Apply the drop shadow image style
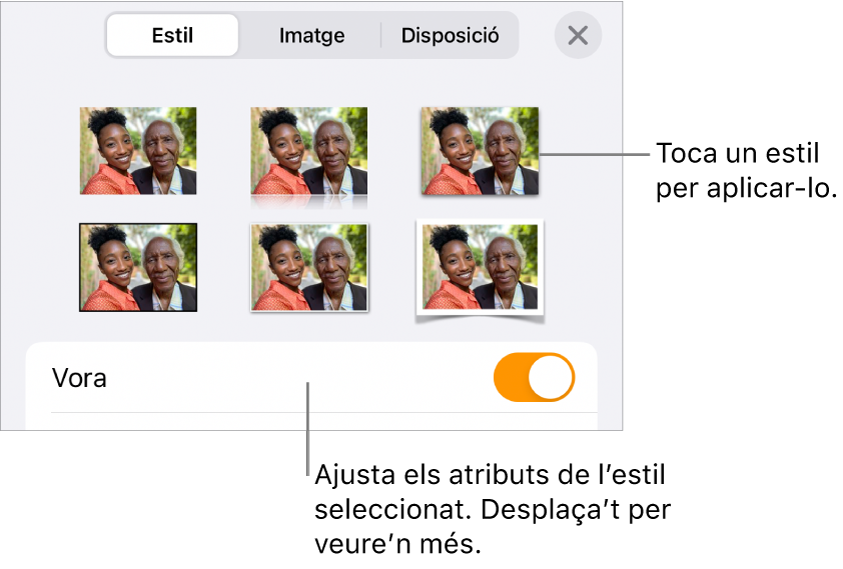The image size is (843, 569). pos(480,151)
